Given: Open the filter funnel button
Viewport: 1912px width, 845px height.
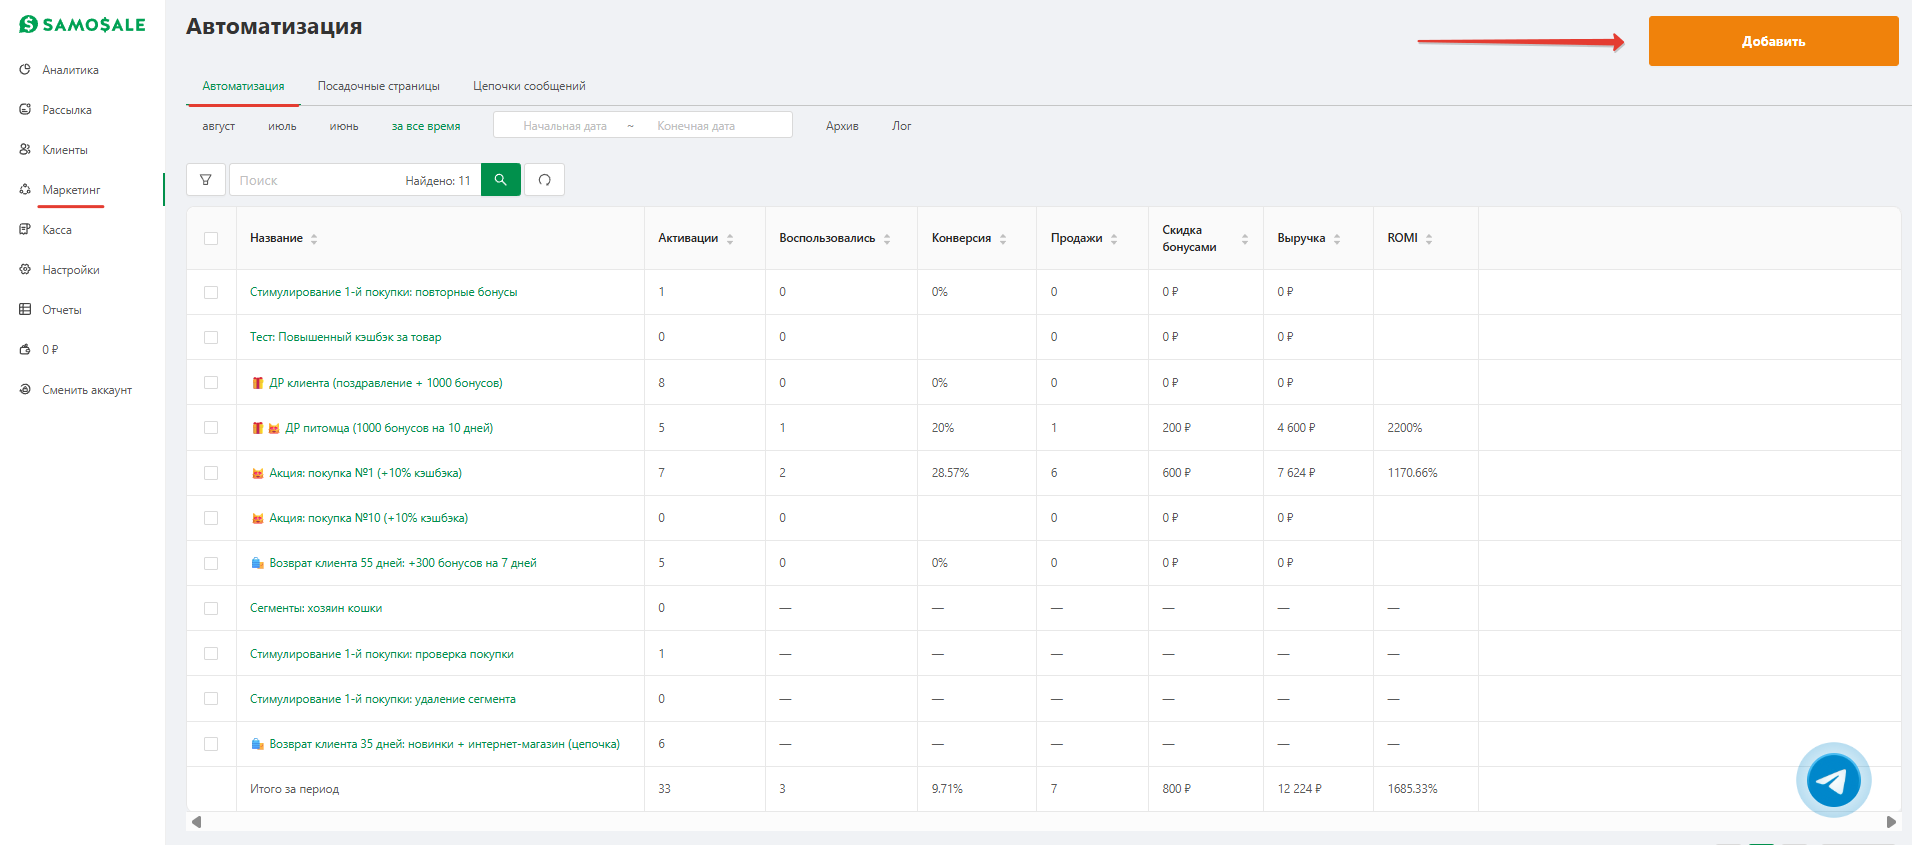Looking at the screenshot, I should (x=206, y=180).
